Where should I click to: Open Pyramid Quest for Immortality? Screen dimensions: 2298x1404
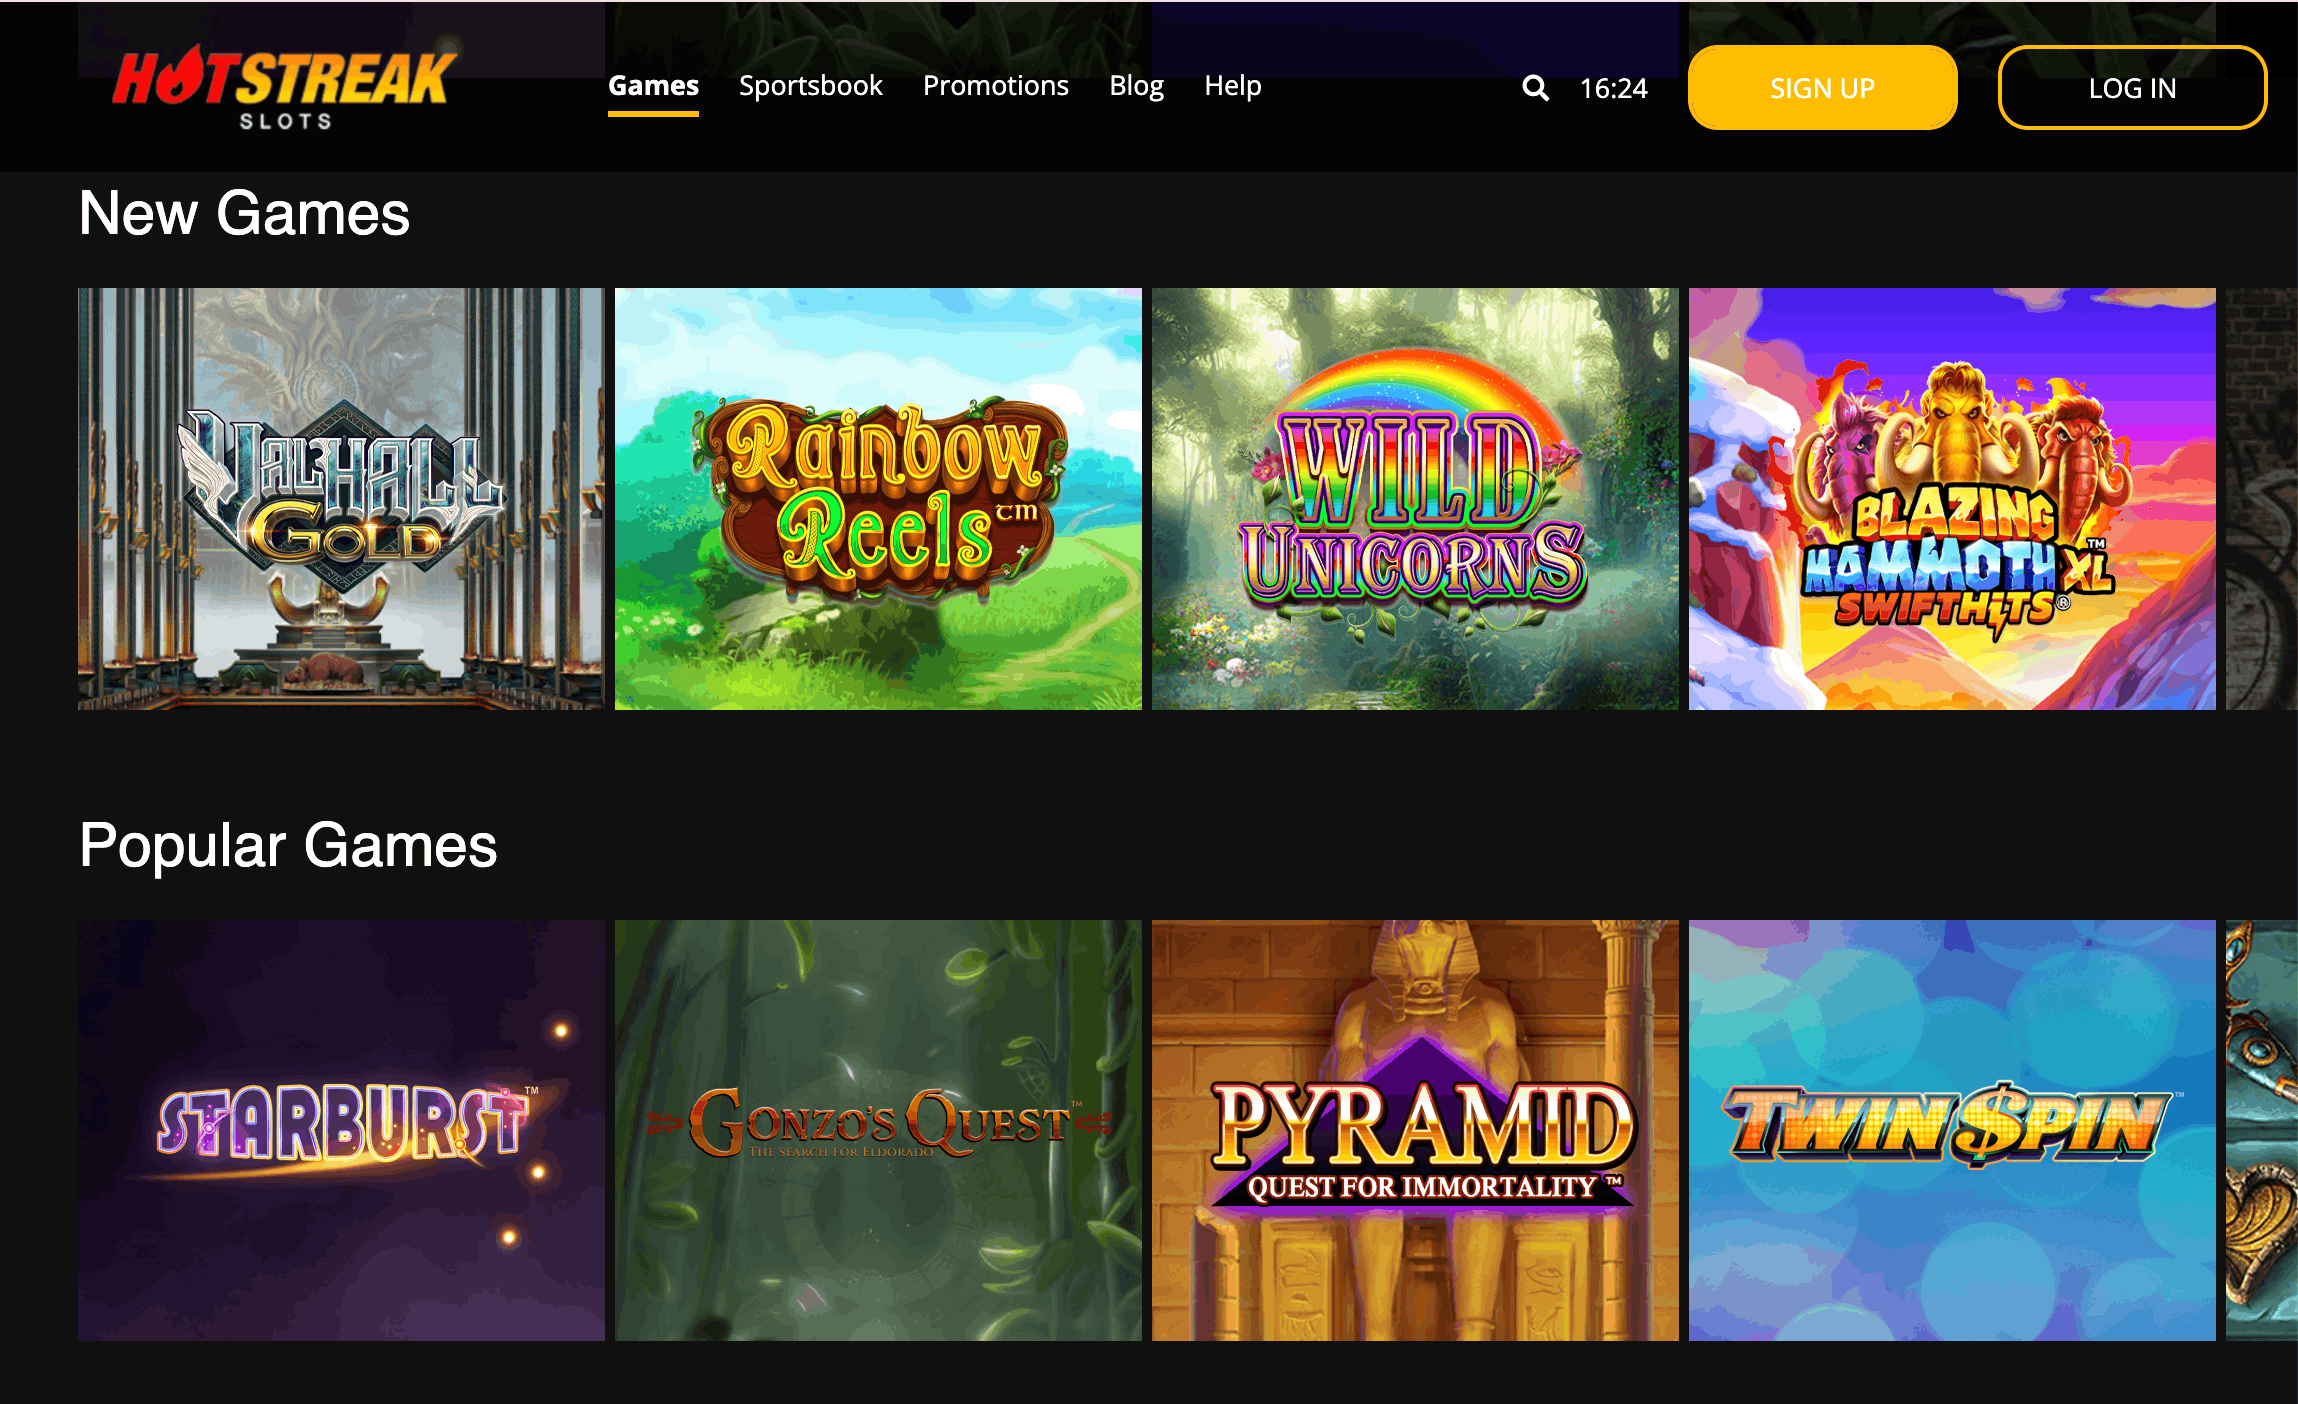click(1415, 1130)
